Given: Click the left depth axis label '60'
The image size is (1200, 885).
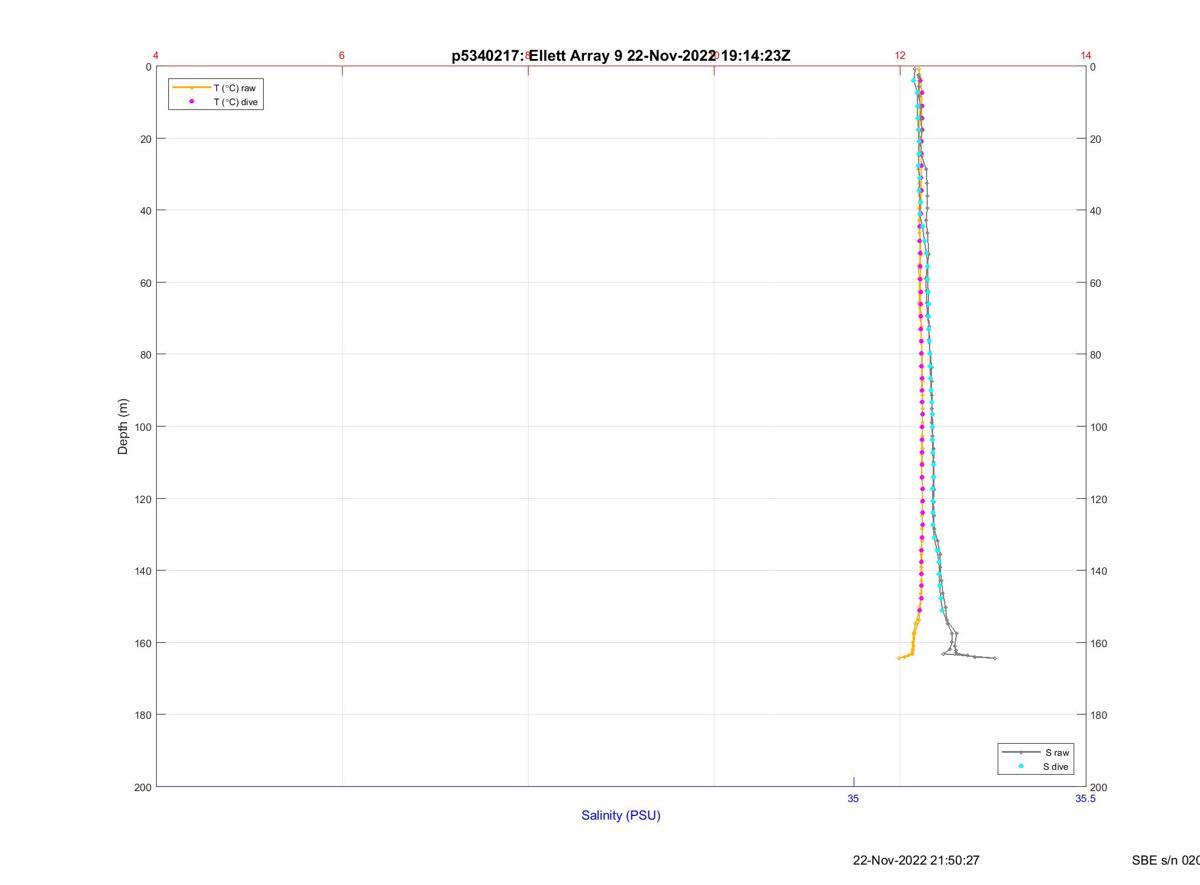Looking at the screenshot, I should [145, 283].
